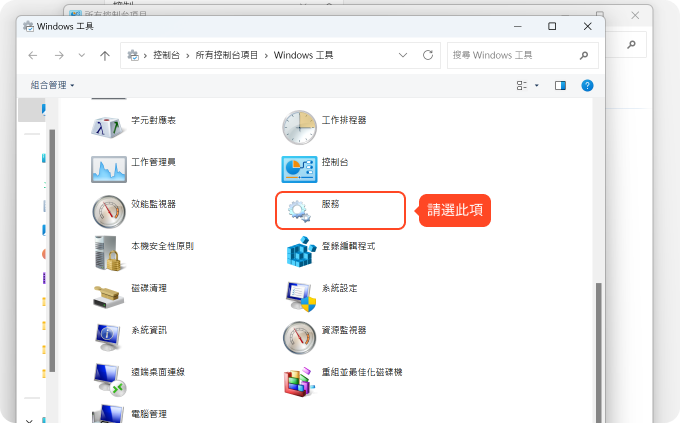Open the 系統設定 shield monitor icon
Image resolution: width=680 pixels, height=423 pixels.
(301, 296)
